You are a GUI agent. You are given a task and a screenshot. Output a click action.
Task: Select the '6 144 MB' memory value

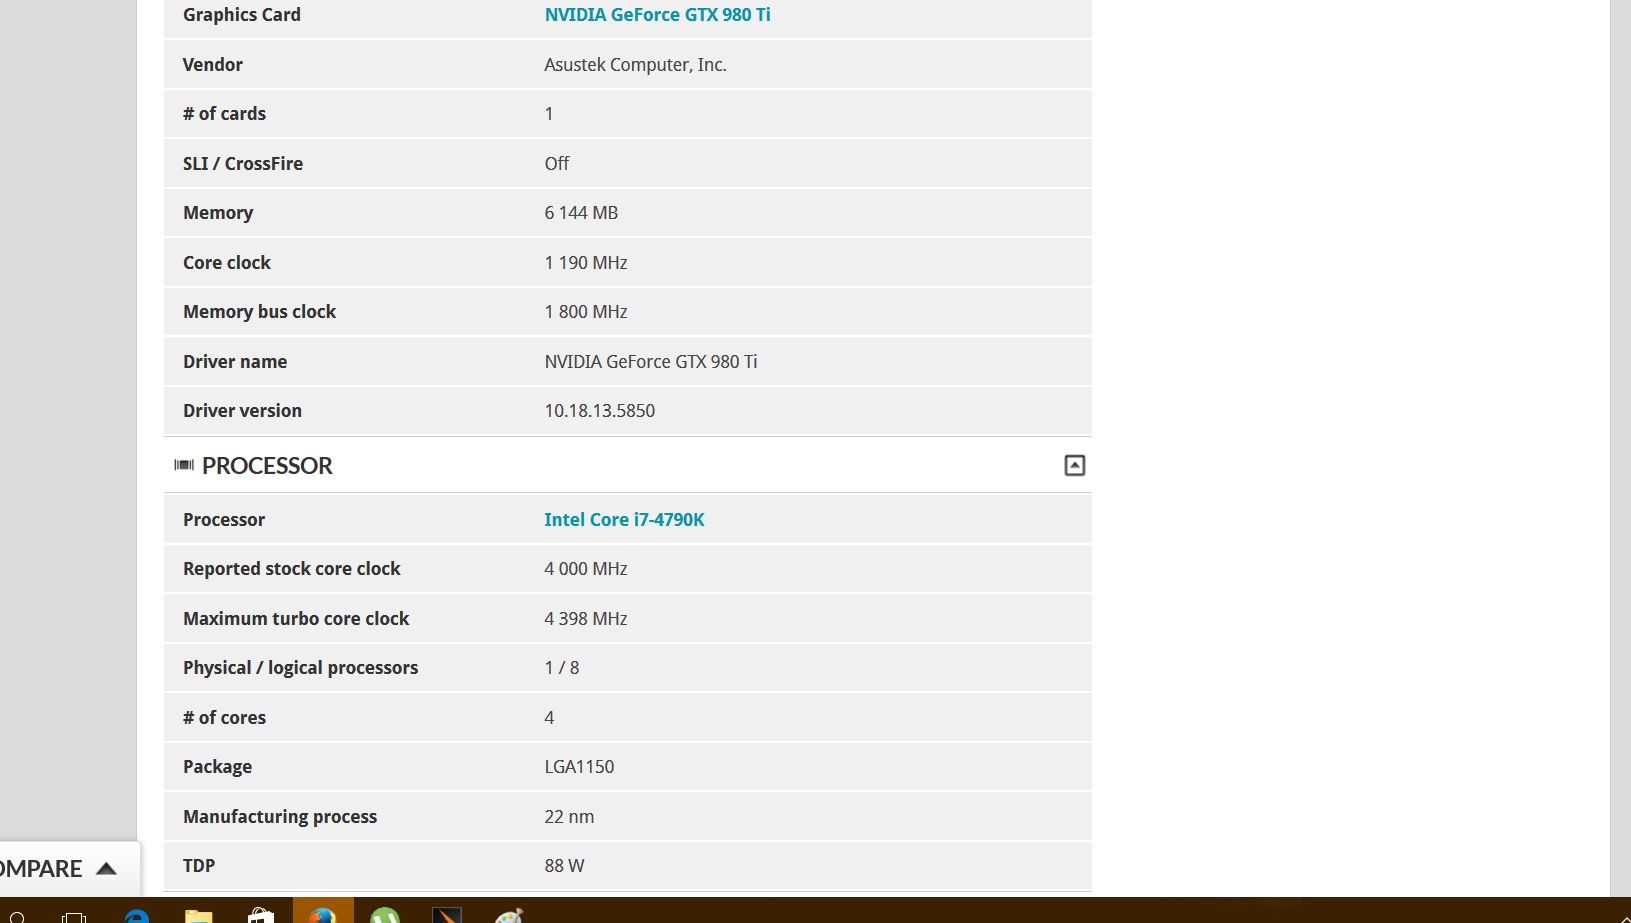click(x=581, y=213)
